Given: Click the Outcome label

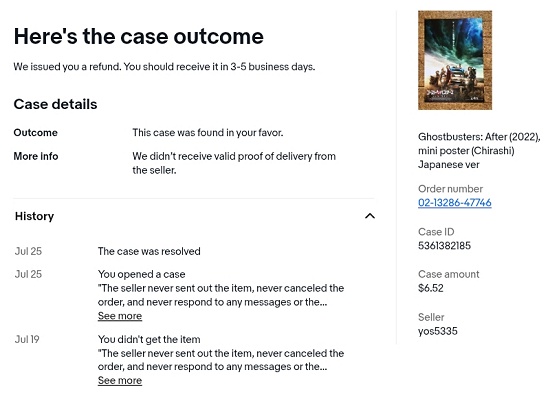Looking at the screenshot, I should click(35, 133).
